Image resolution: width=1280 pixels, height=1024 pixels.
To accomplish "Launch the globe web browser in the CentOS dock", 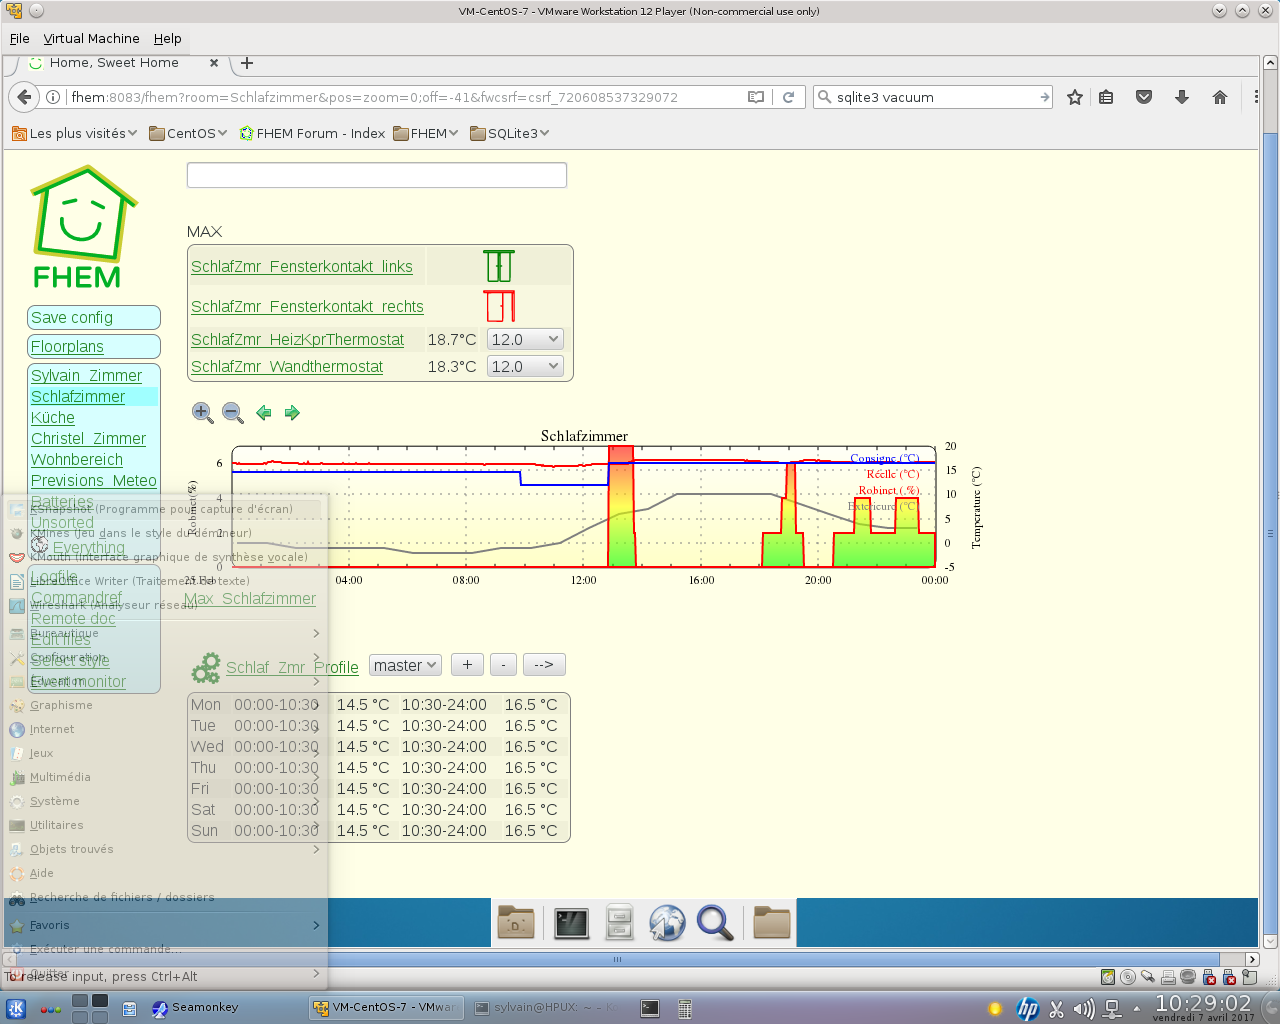I will [667, 922].
